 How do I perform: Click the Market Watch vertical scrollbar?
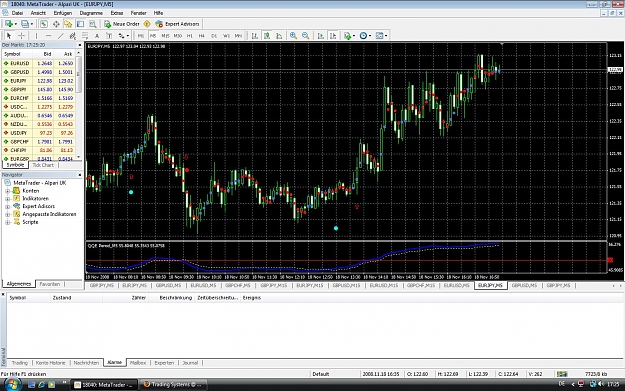click(79, 74)
